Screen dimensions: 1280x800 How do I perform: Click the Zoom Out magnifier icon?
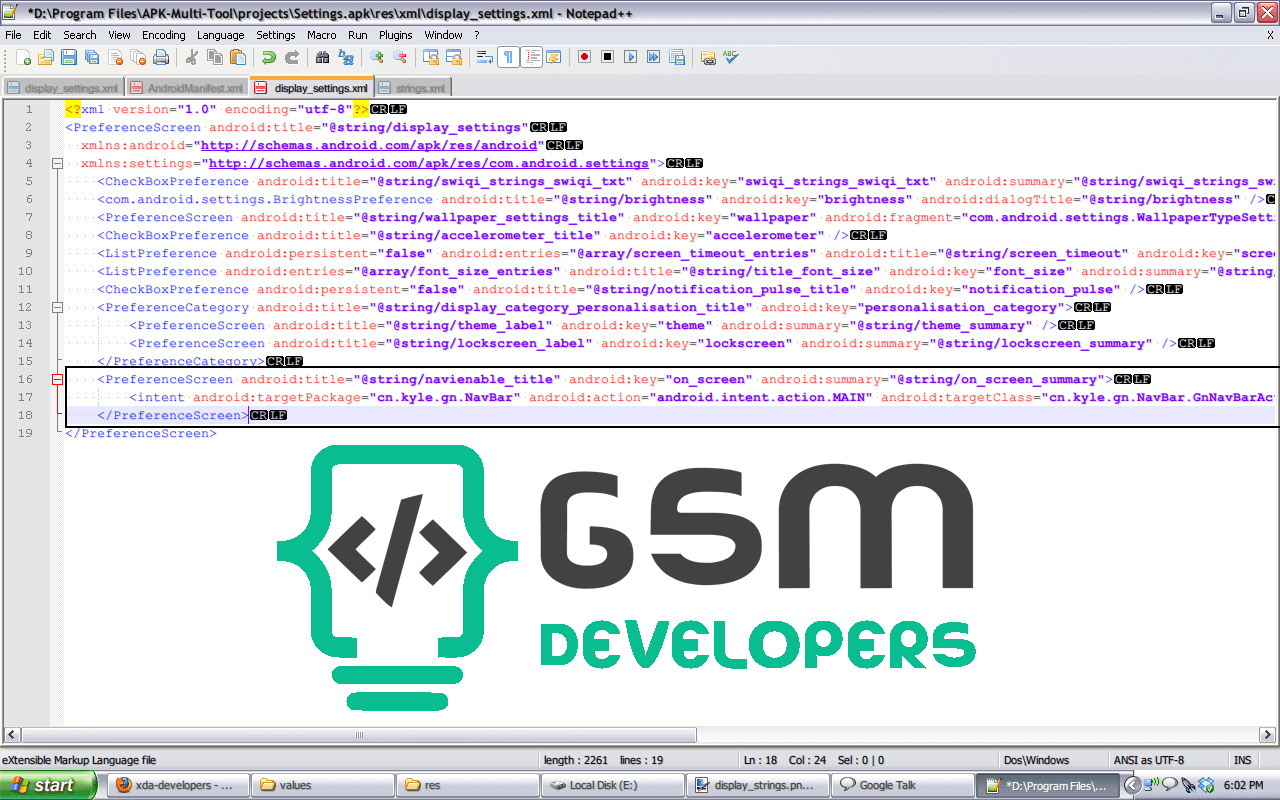pos(400,57)
